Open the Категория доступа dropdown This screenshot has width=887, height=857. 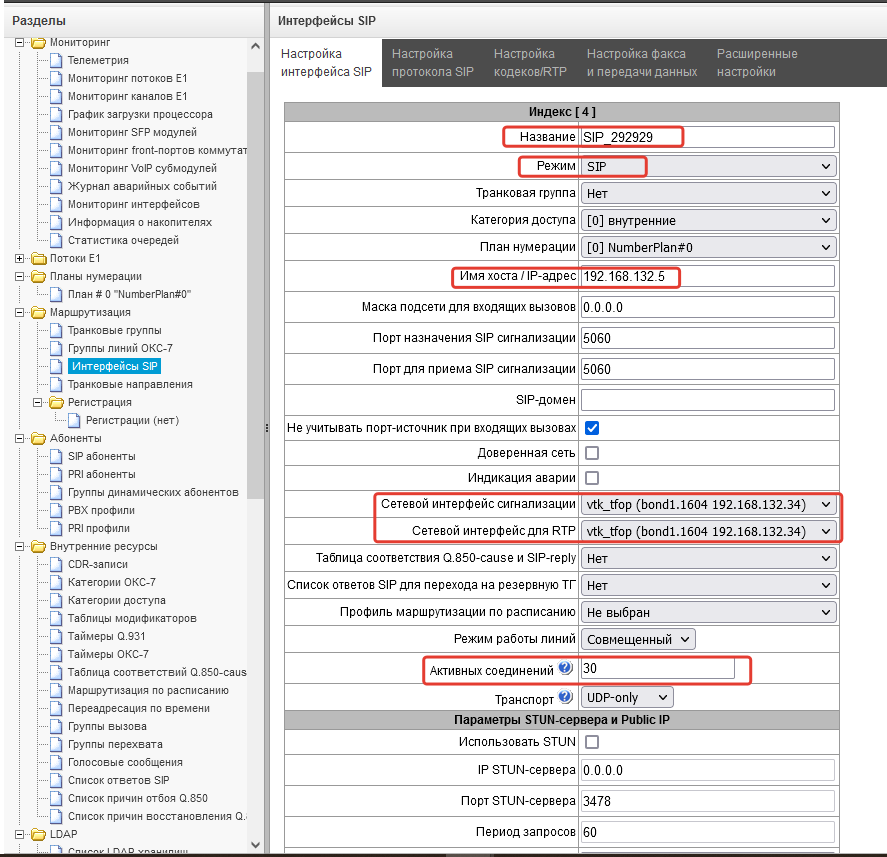click(708, 220)
